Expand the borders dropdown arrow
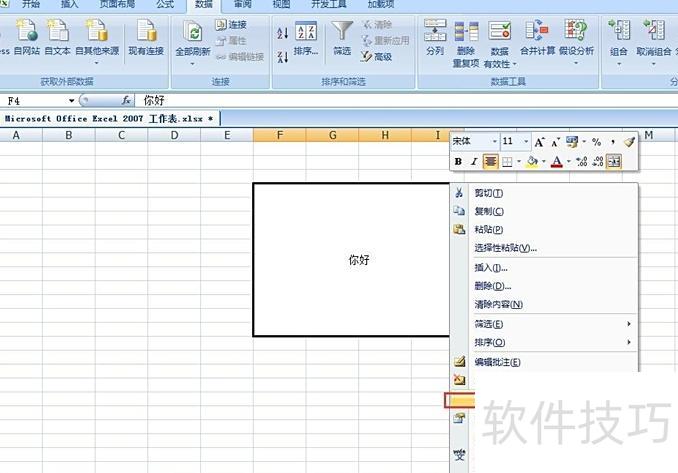 pos(518,162)
